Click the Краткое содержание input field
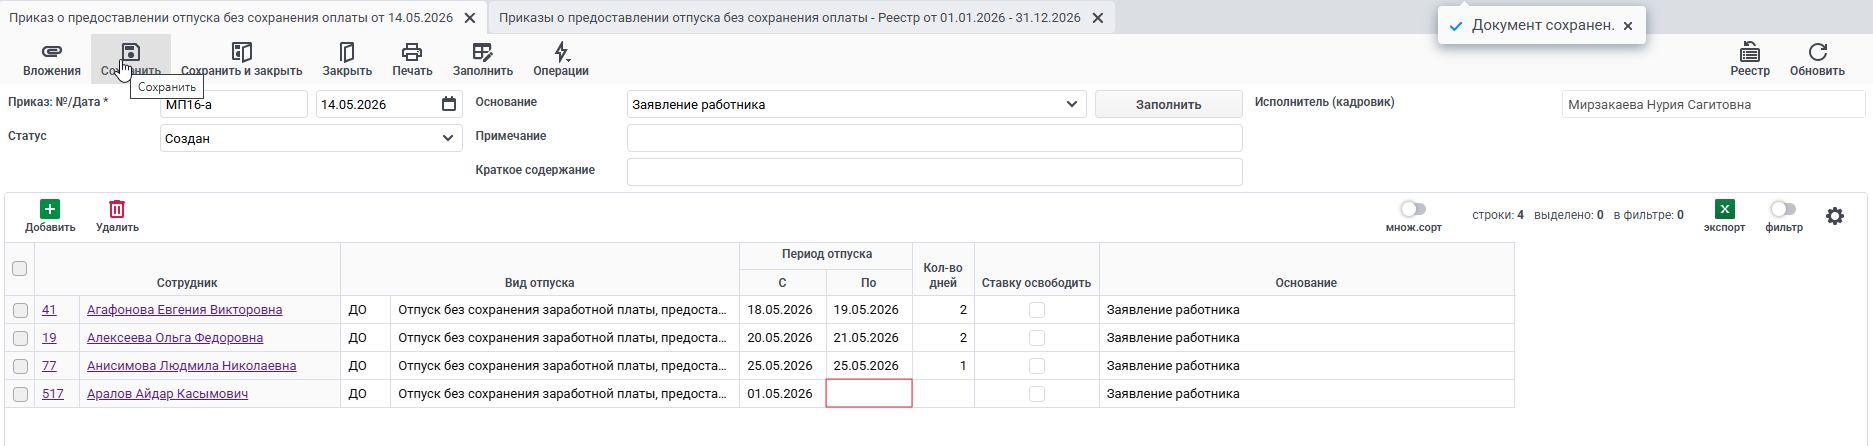The image size is (1873, 446). [x=934, y=172]
